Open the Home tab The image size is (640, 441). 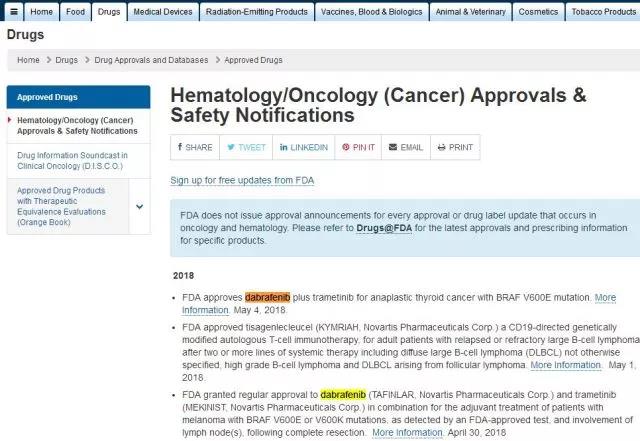(x=42, y=12)
